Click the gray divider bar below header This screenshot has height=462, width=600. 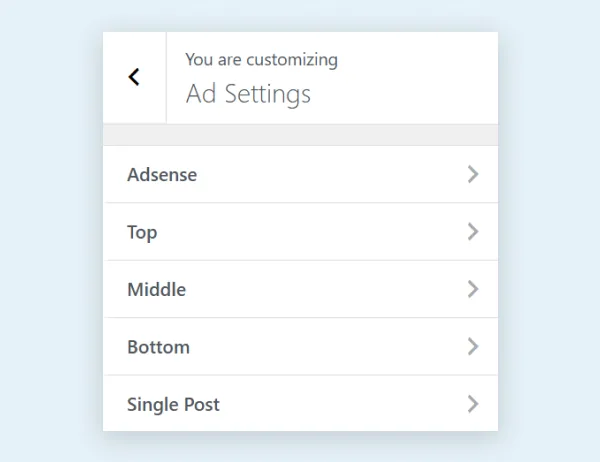(x=300, y=135)
